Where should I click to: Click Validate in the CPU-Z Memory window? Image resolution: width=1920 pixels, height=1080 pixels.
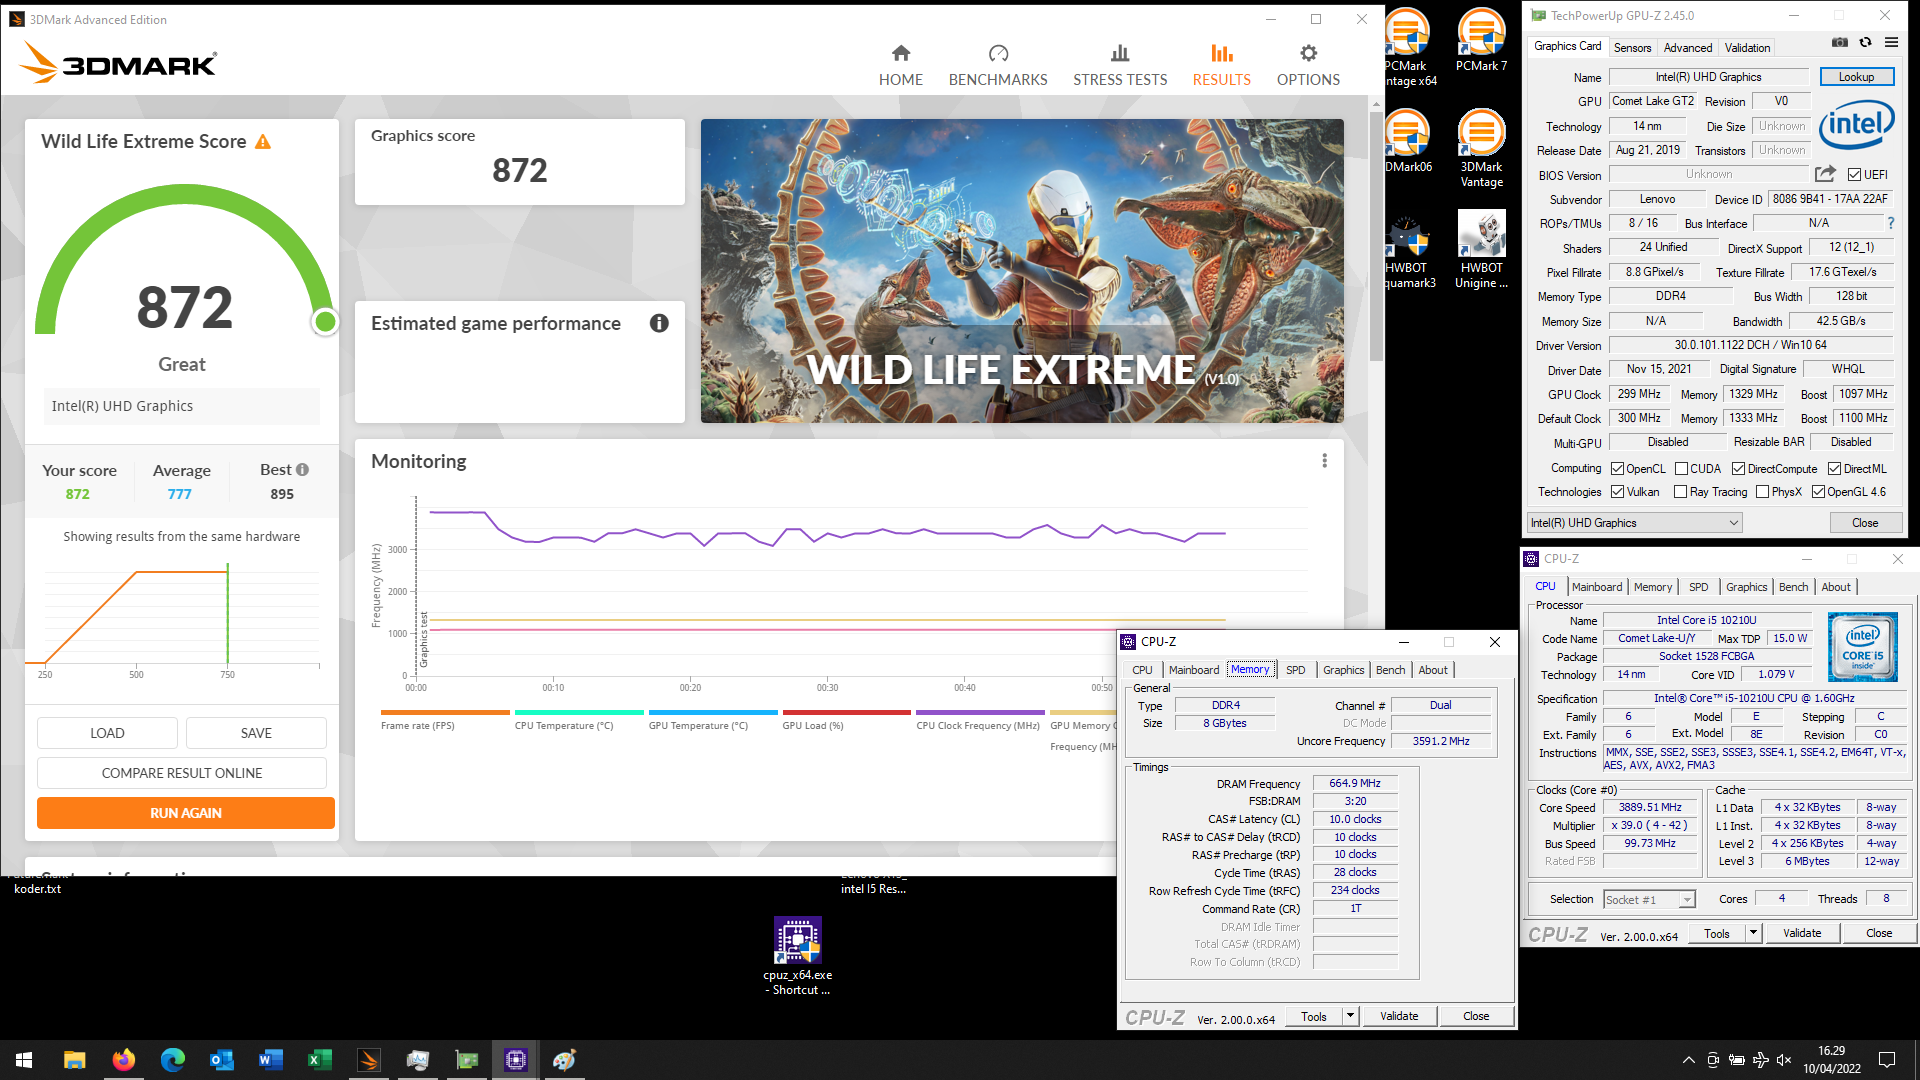click(1399, 1016)
